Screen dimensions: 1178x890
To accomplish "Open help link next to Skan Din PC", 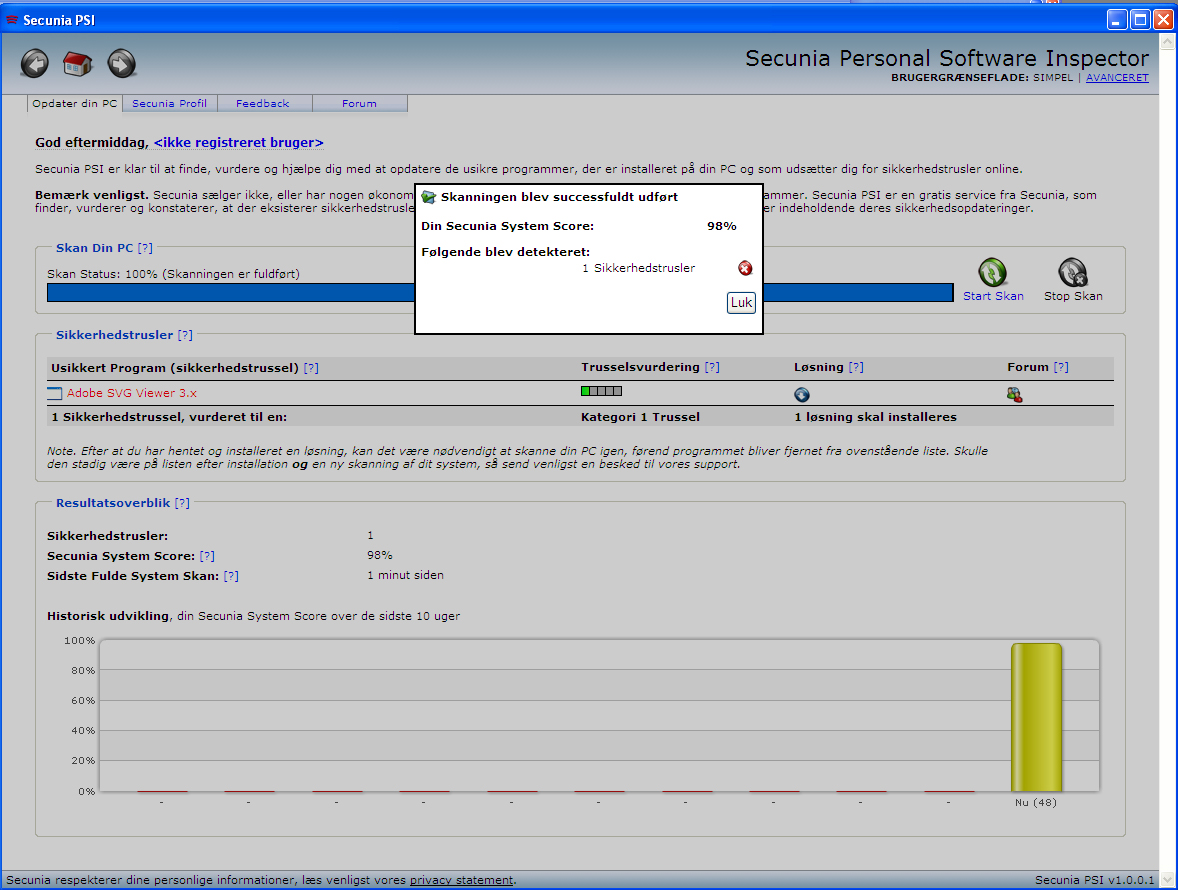I will click(x=145, y=247).
